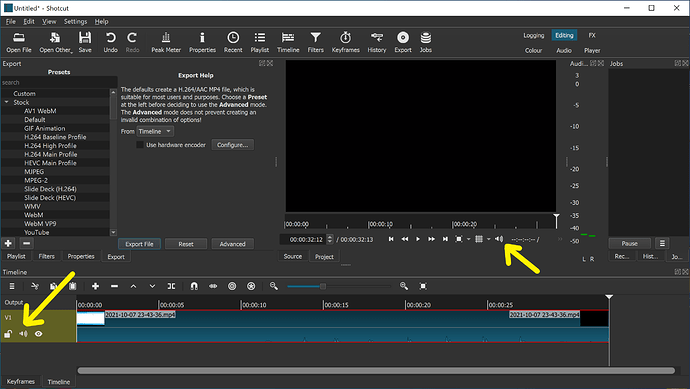Zoom in the timeline with magnifier plus
690x389 pixels.
click(x=404, y=286)
